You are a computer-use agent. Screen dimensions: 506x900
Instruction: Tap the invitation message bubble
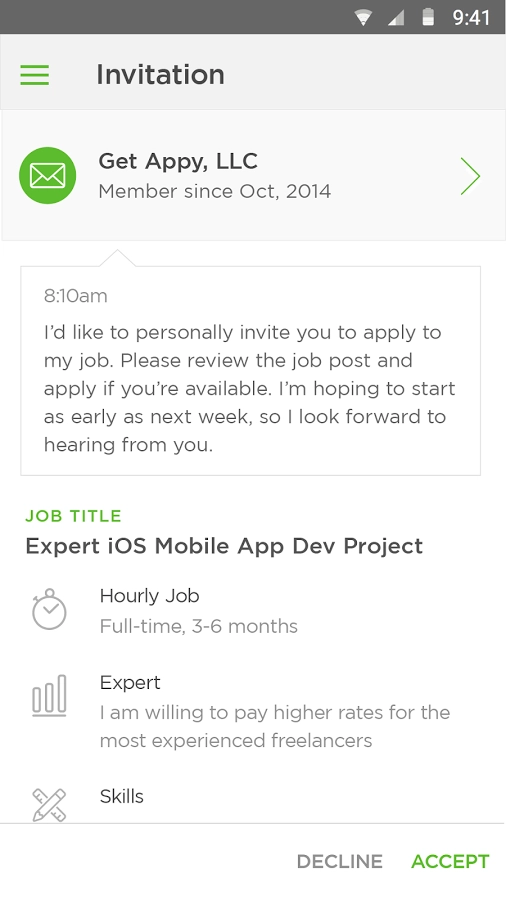coord(251,371)
